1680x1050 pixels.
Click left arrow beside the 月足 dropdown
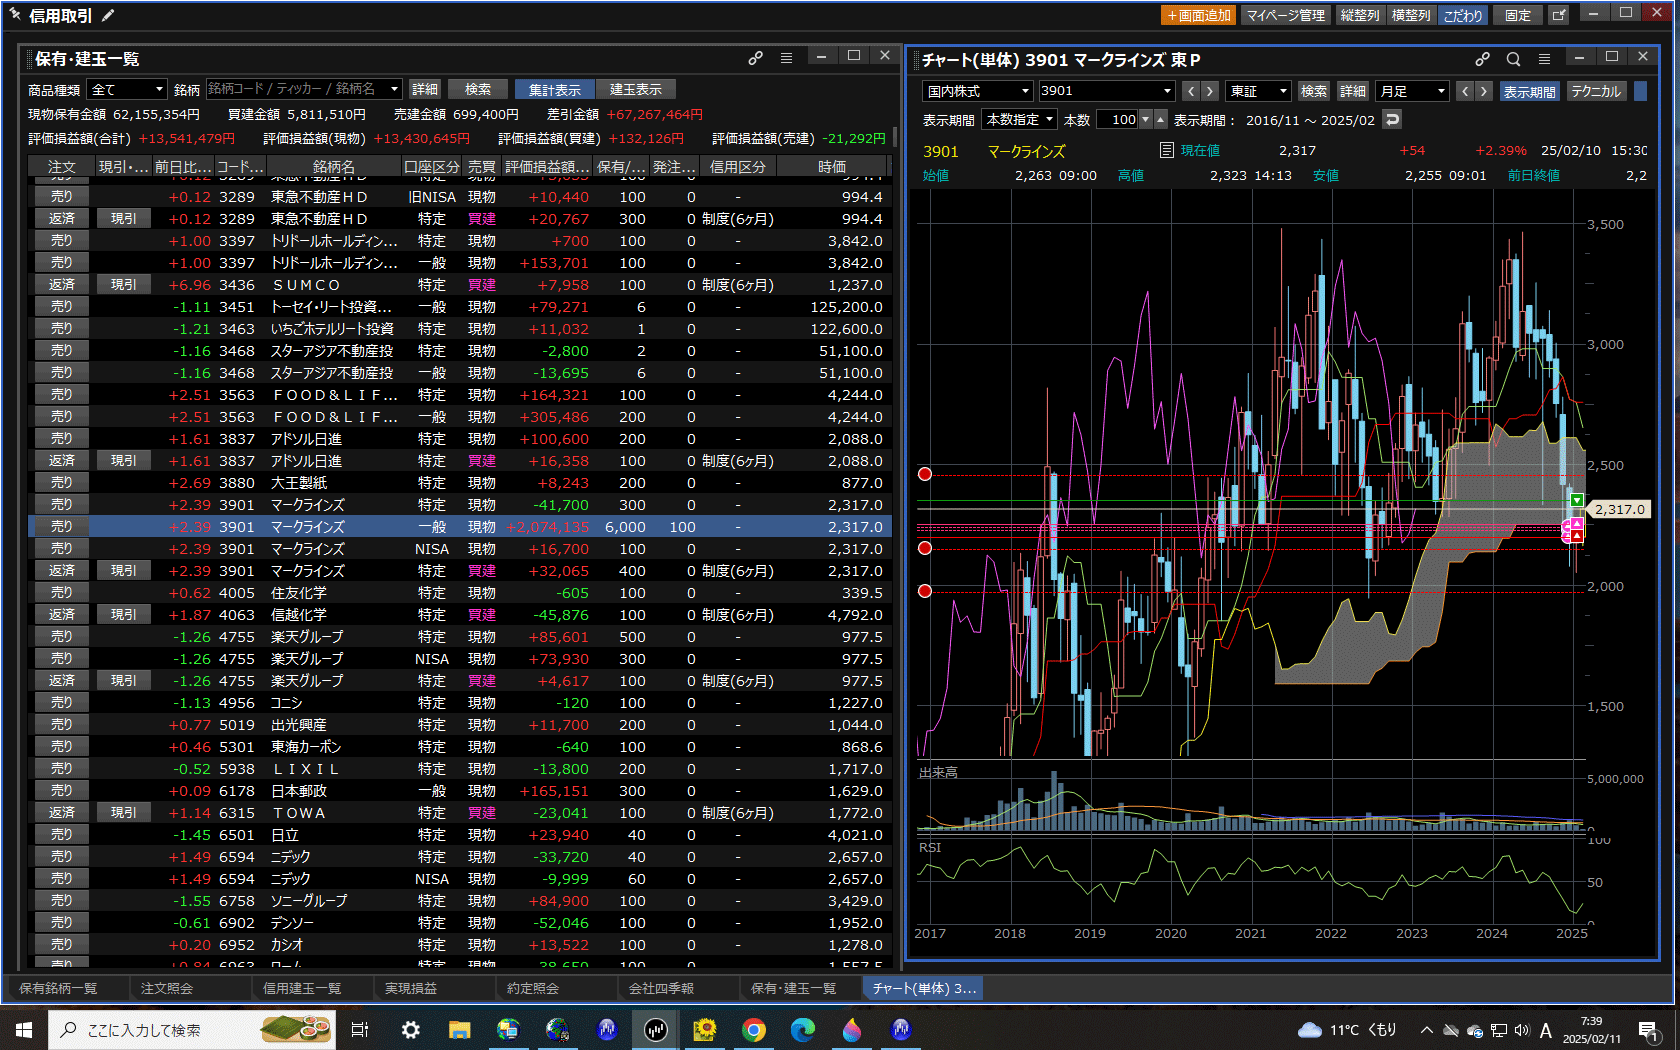coord(1465,91)
